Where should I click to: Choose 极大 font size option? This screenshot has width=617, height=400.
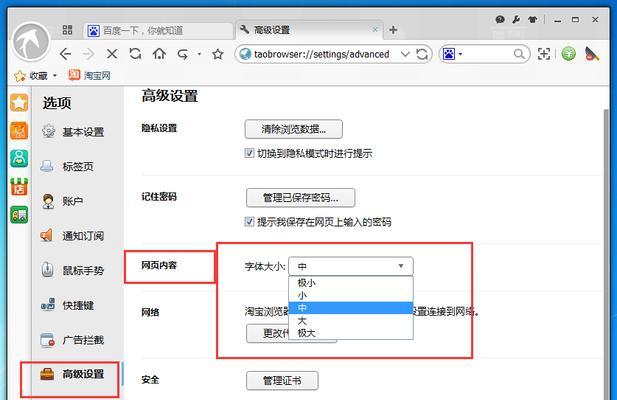(x=351, y=333)
